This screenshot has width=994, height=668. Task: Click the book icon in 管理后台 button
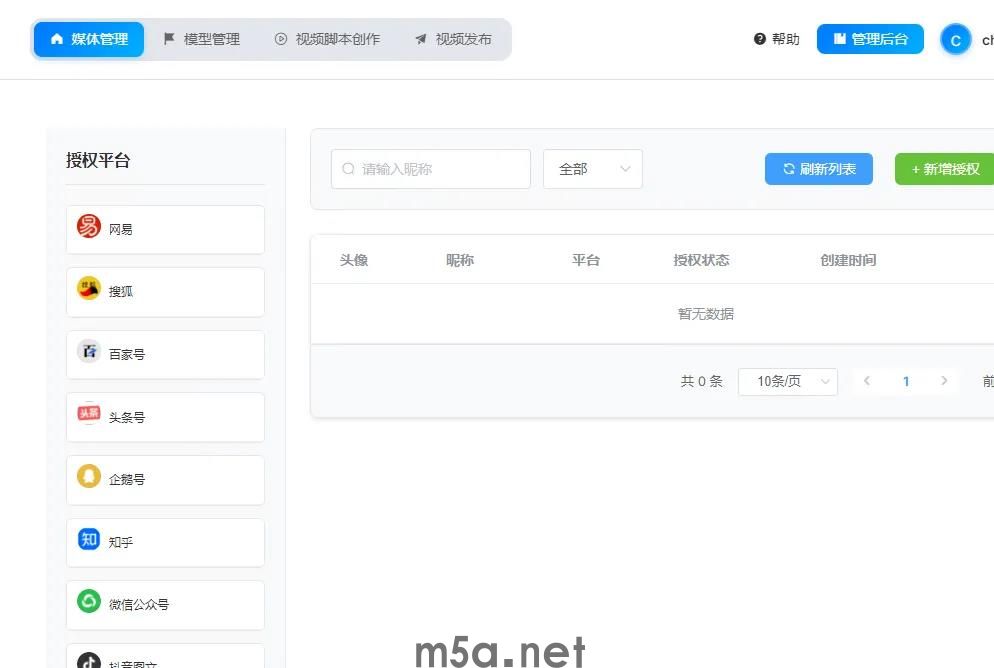coord(840,39)
